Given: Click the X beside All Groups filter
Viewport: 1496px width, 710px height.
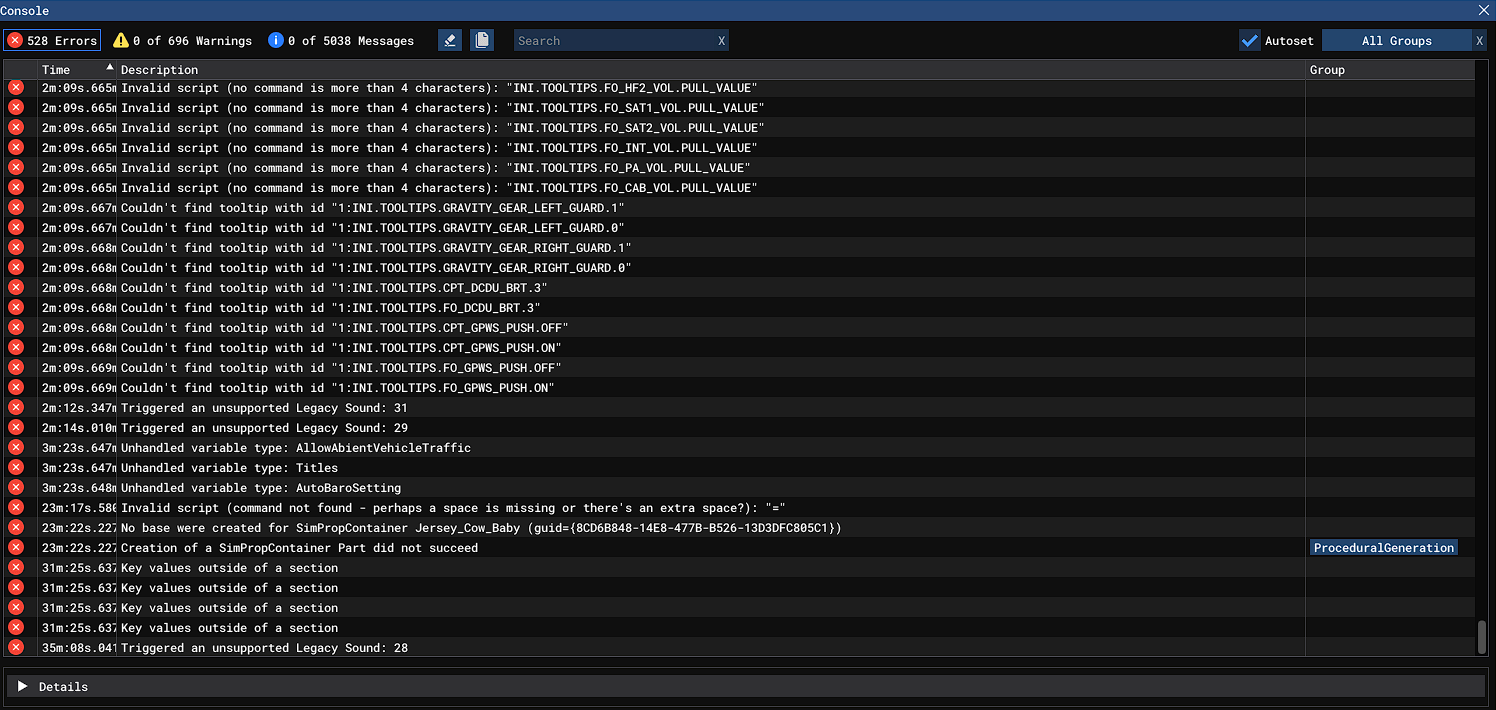Looking at the screenshot, I should pos(1479,41).
